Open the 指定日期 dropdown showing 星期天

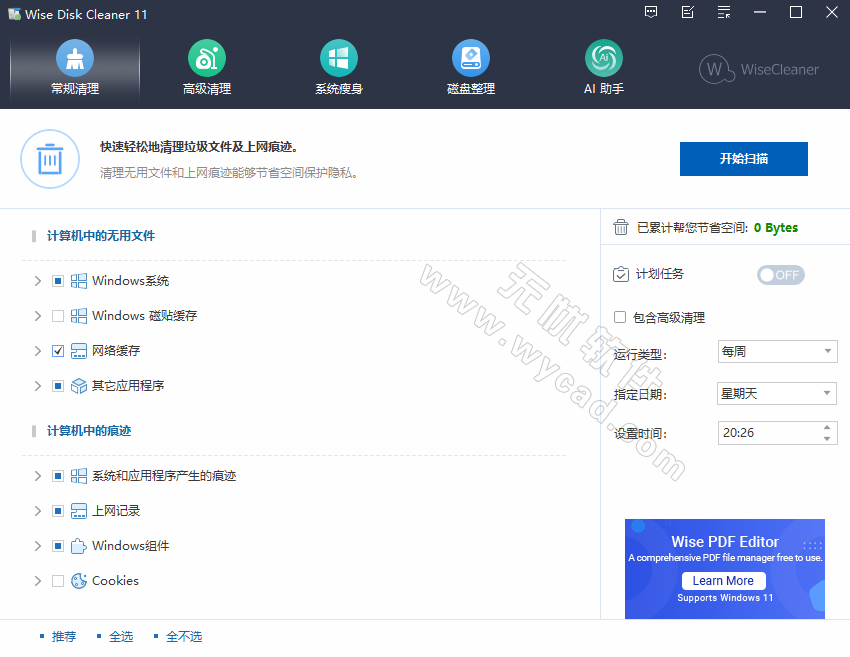pos(776,393)
